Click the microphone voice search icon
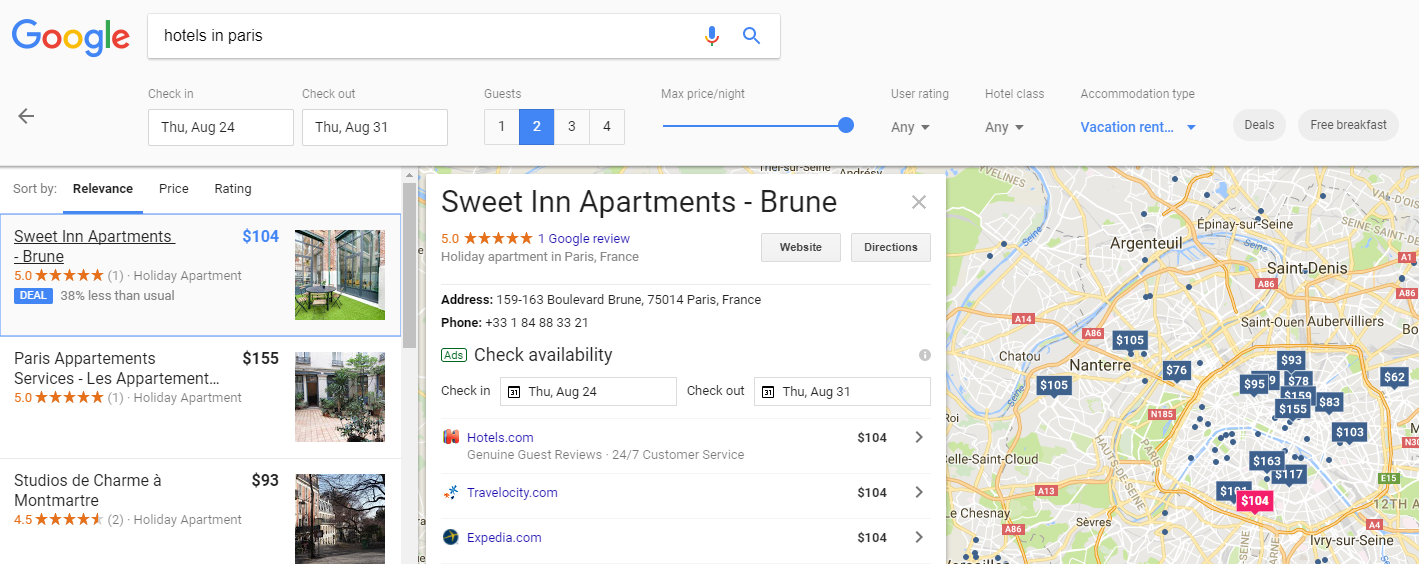The width and height of the screenshot is (1419, 564). pyautogui.click(x=711, y=36)
